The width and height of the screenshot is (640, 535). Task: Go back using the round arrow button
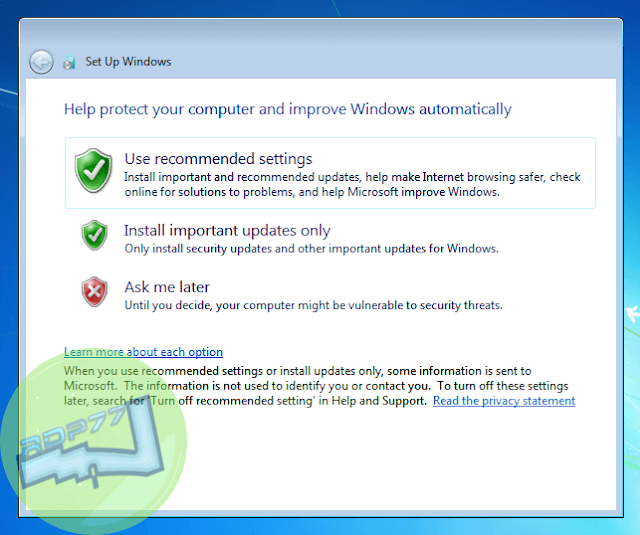[x=41, y=62]
